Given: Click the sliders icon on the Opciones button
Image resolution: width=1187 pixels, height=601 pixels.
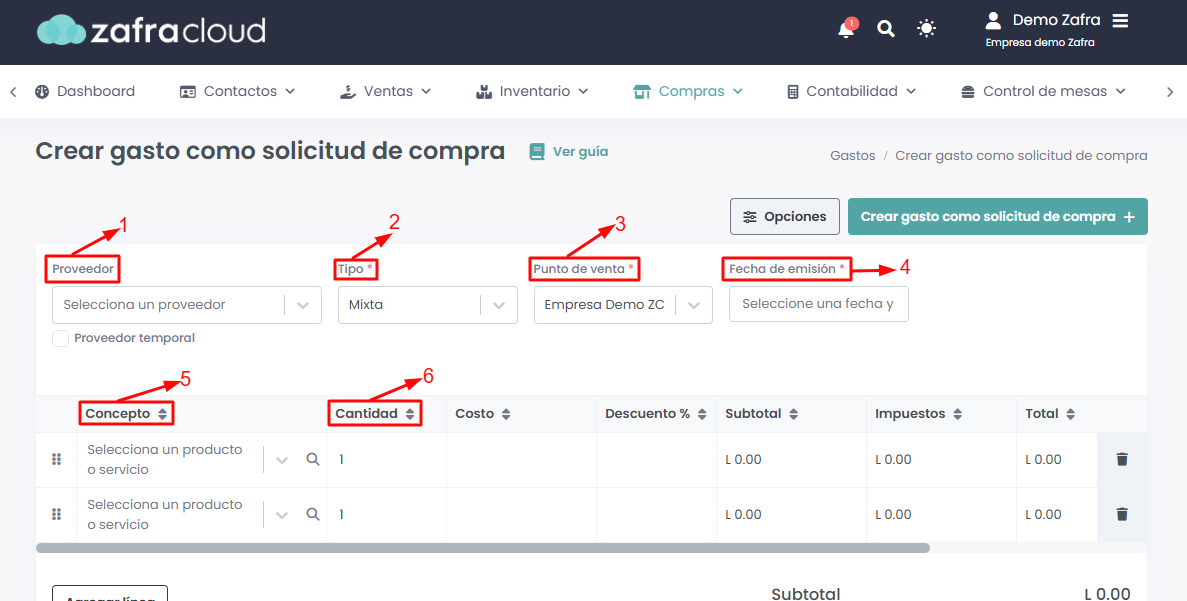Looking at the screenshot, I should click(x=749, y=217).
